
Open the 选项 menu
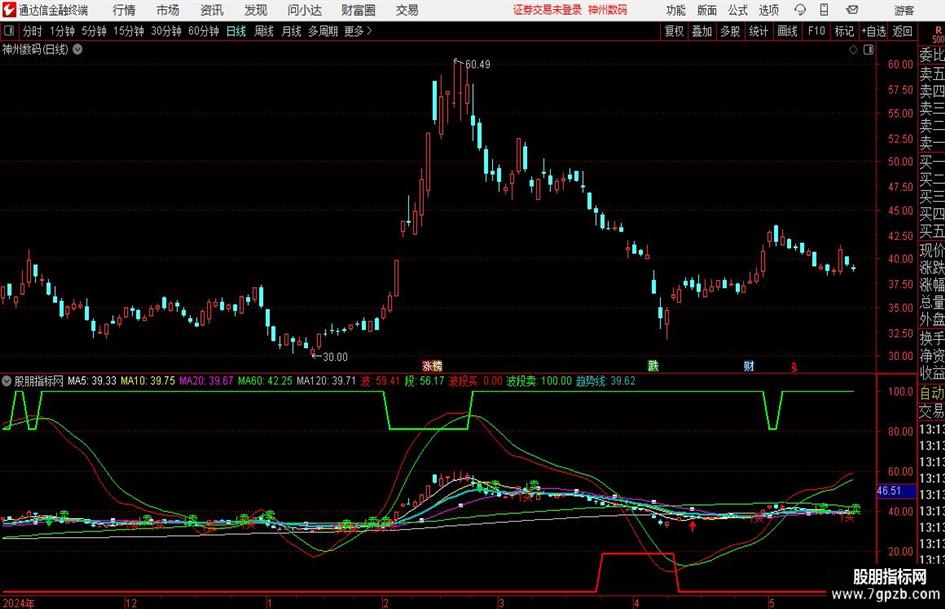[768, 10]
